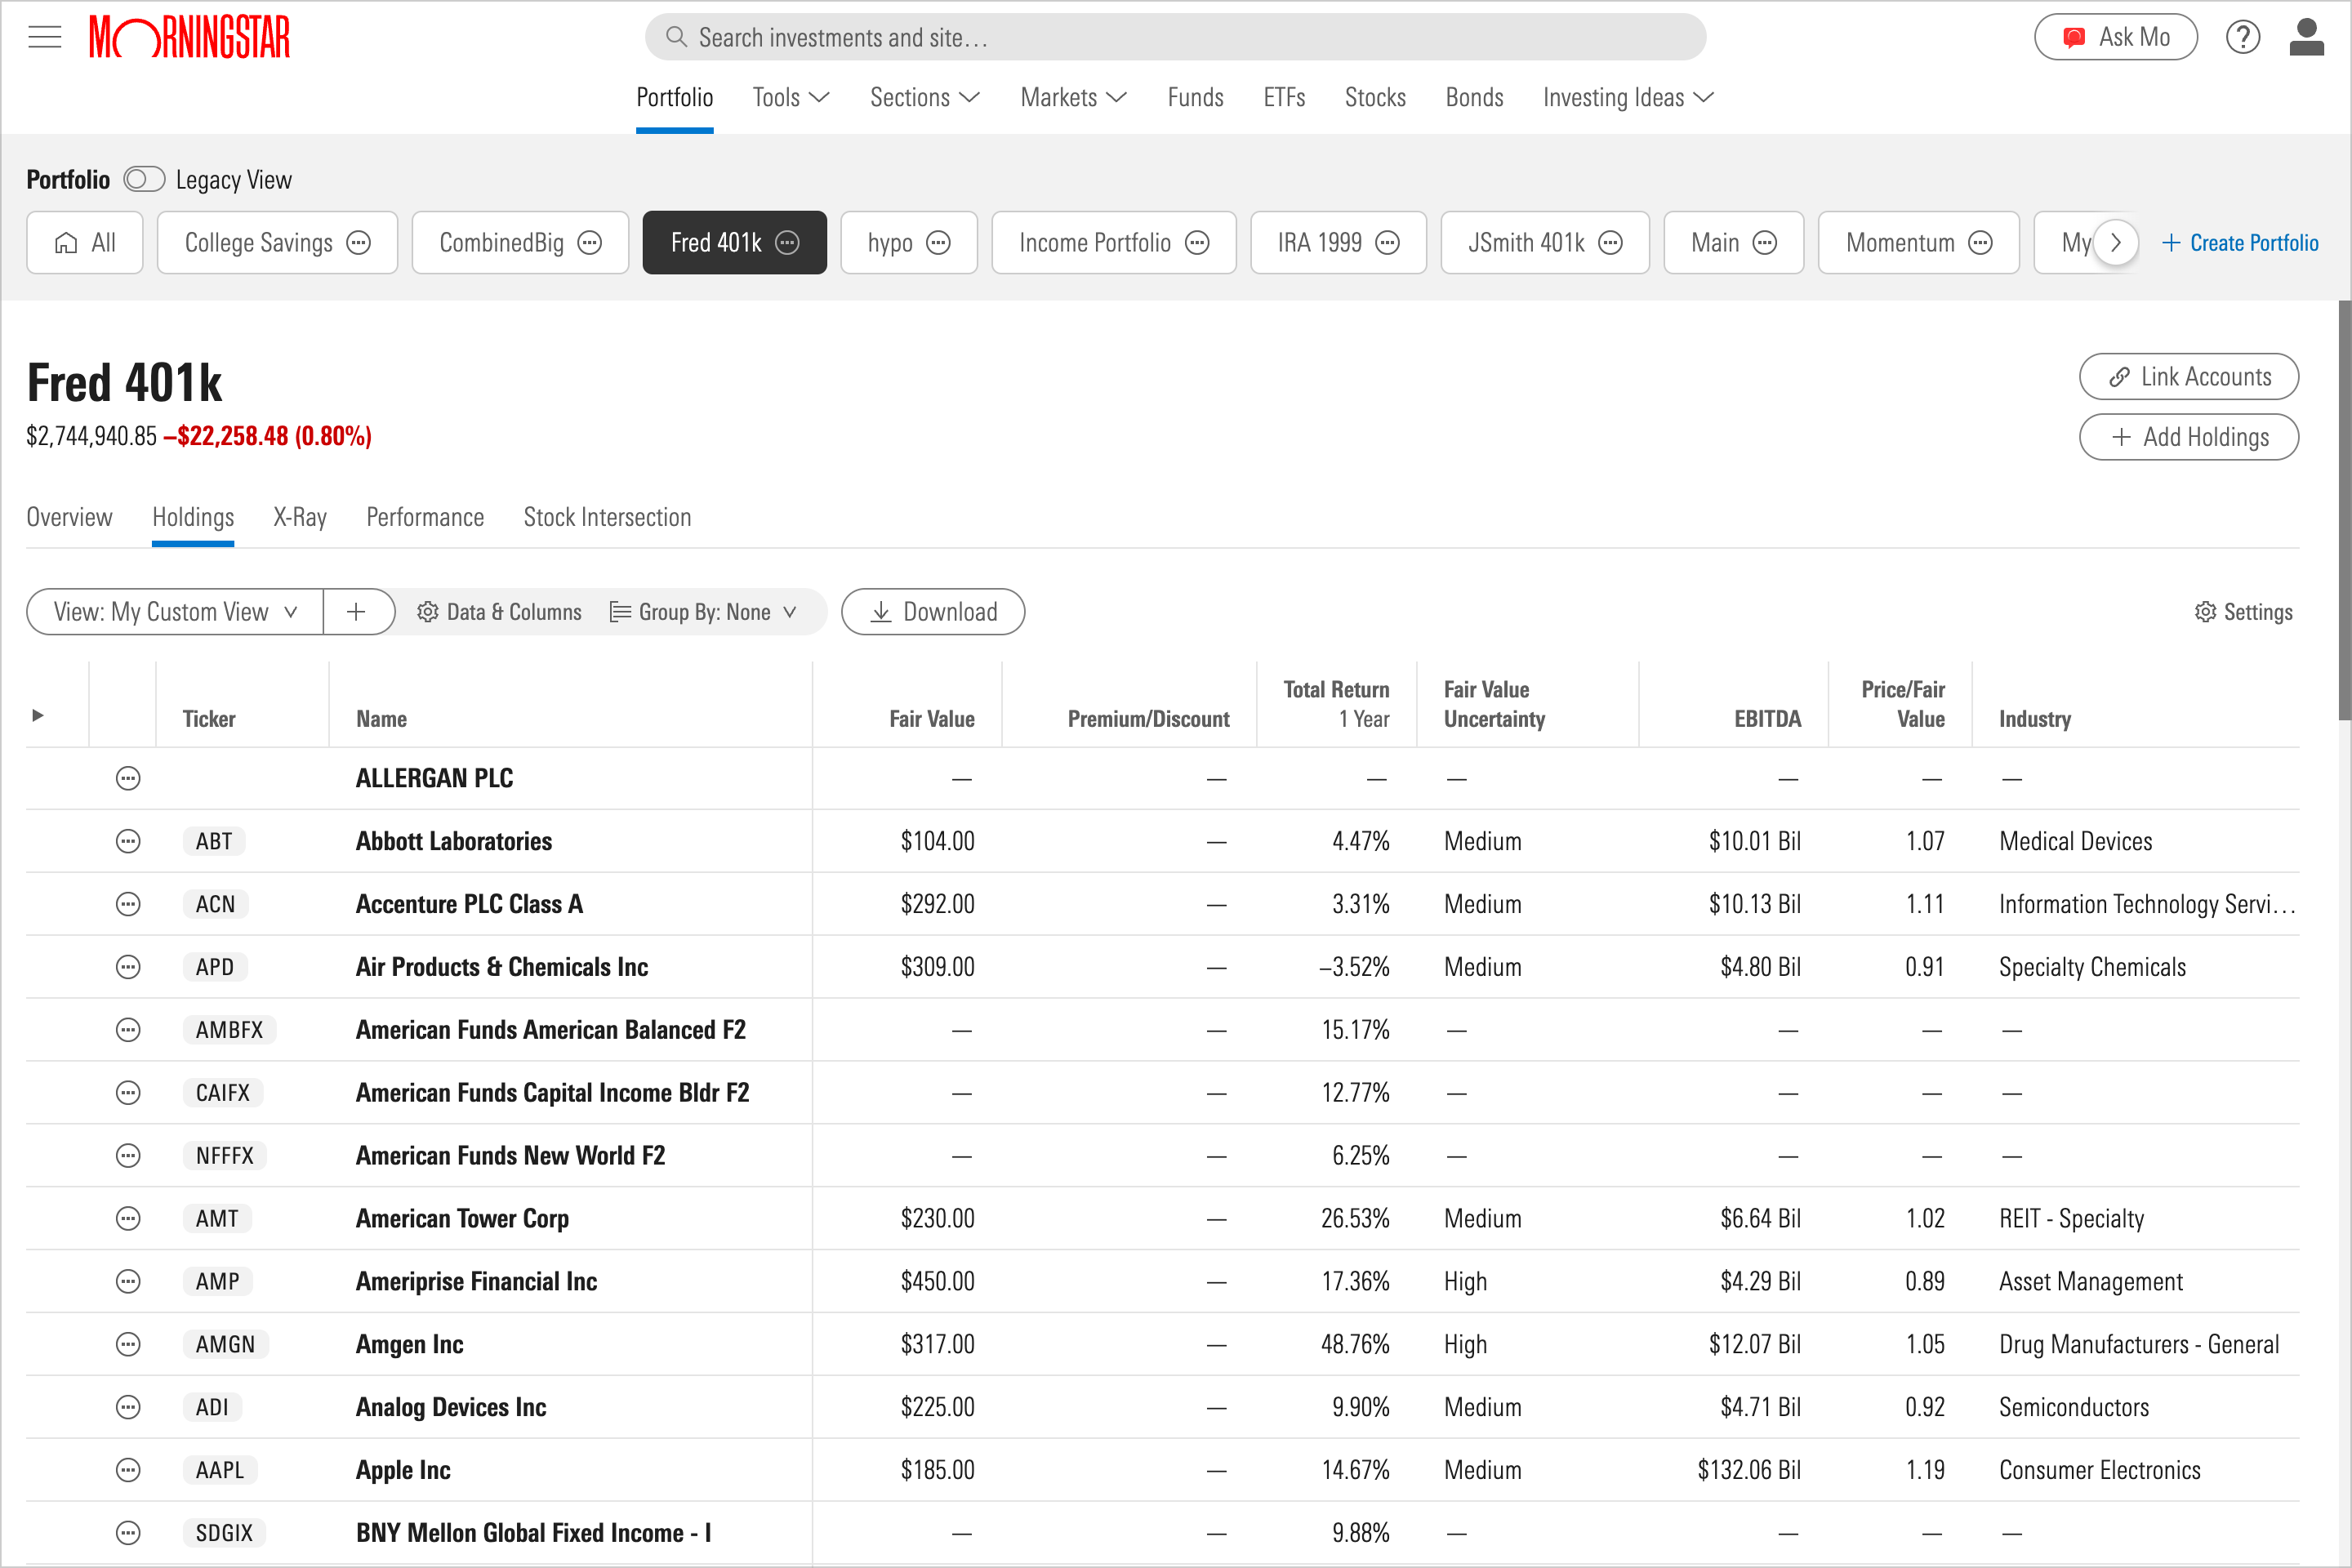Screen dimensions: 2352x1568
Task: Open row actions for Abbott Laboratories
Action: pyautogui.click(x=128, y=842)
